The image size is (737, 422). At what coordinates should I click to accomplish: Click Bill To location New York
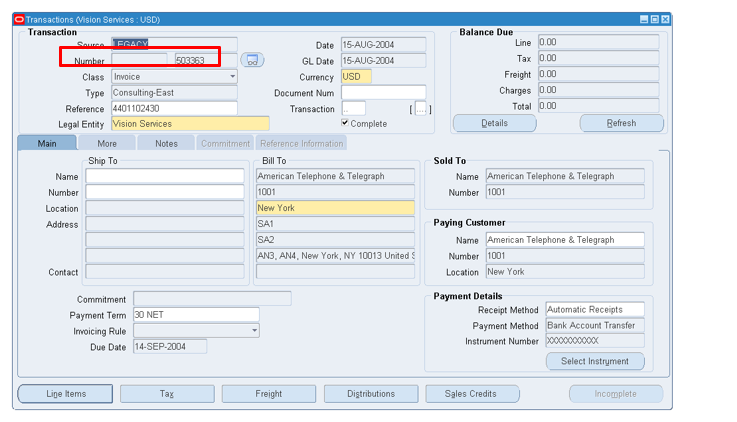tap(335, 208)
